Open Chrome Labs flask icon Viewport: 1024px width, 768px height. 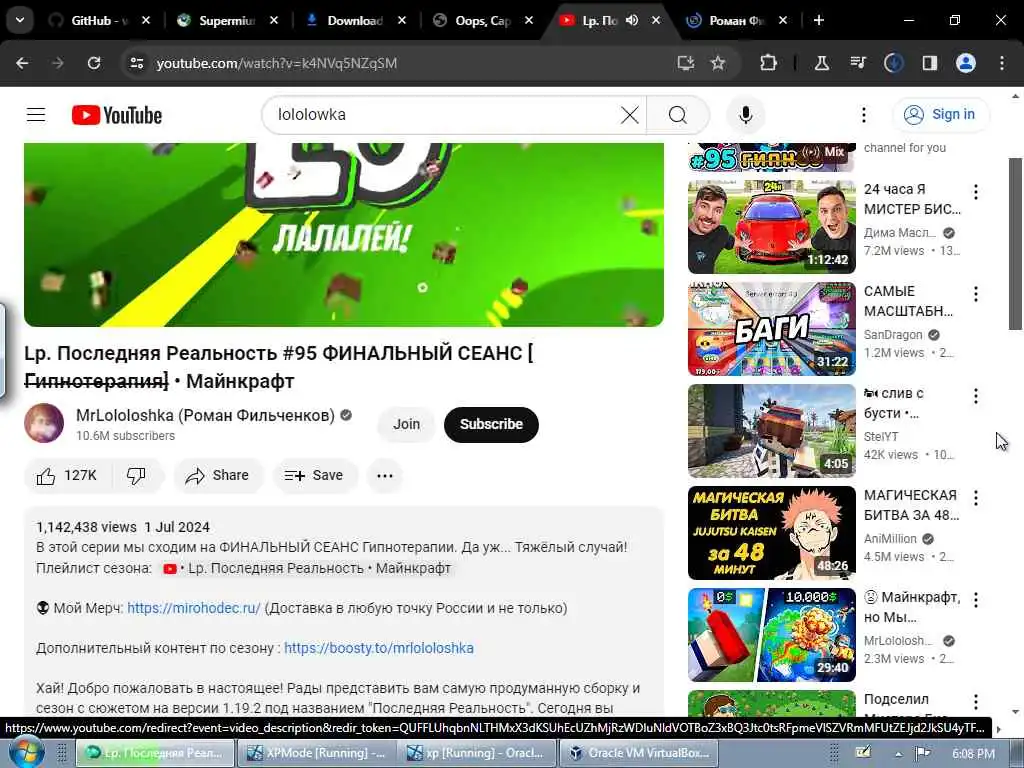(x=822, y=63)
